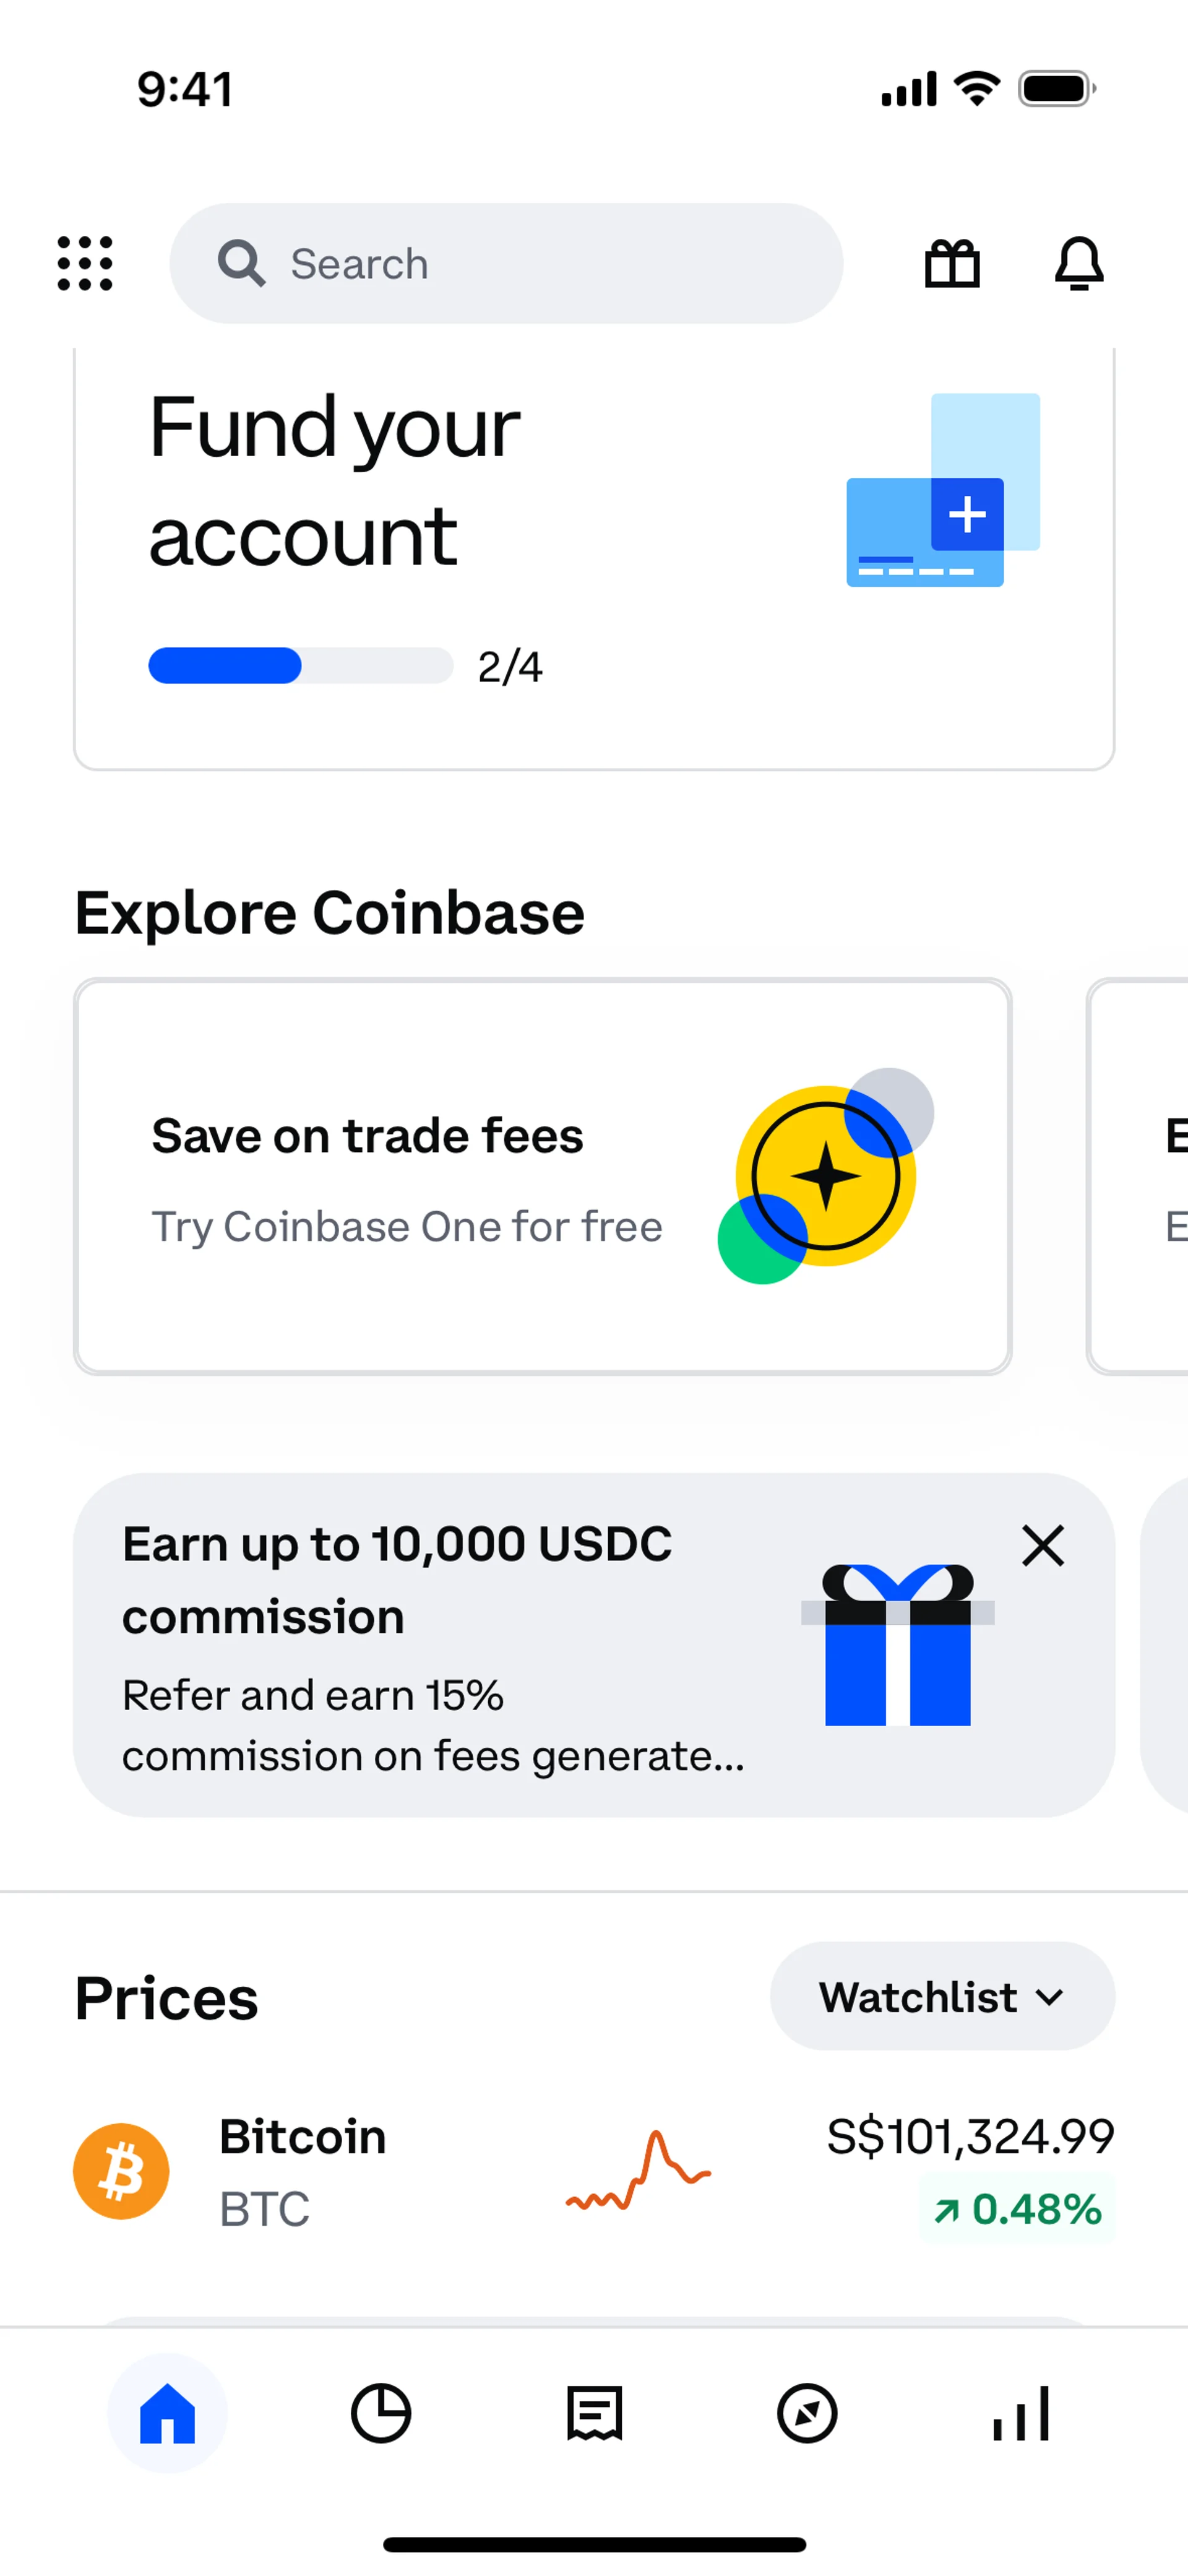
Task: Tap Bitcoin 0.48% change badge
Action: [1017, 2209]
